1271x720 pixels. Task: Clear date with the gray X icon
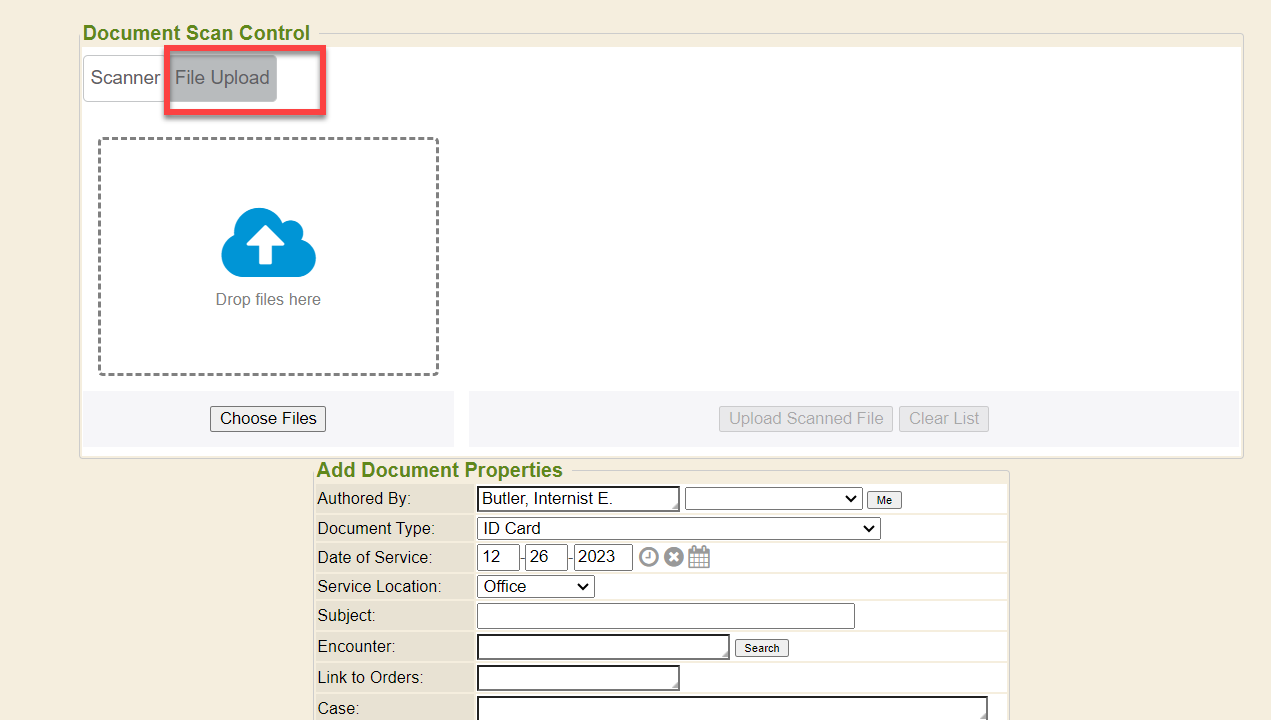(x=674, y=557)
